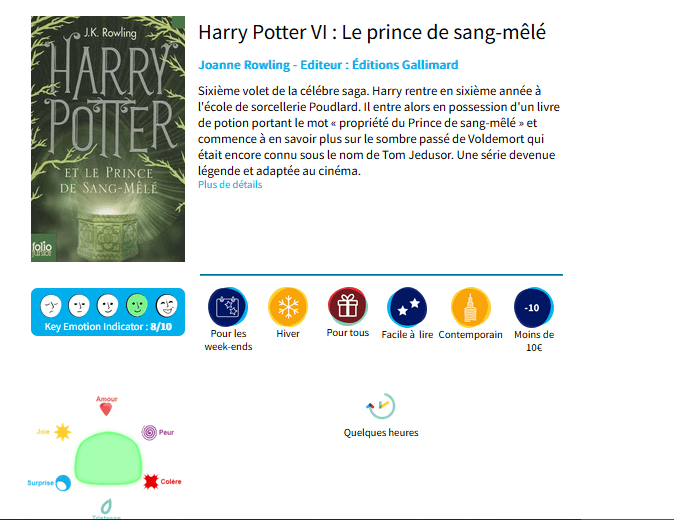
Task: Select the Joie sun emotion icon
Action: point(62,432)
